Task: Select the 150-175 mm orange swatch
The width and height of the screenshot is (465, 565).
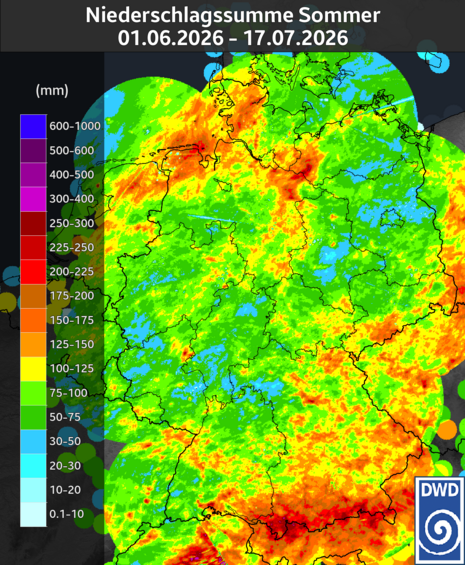Action: tap(33, 320)
